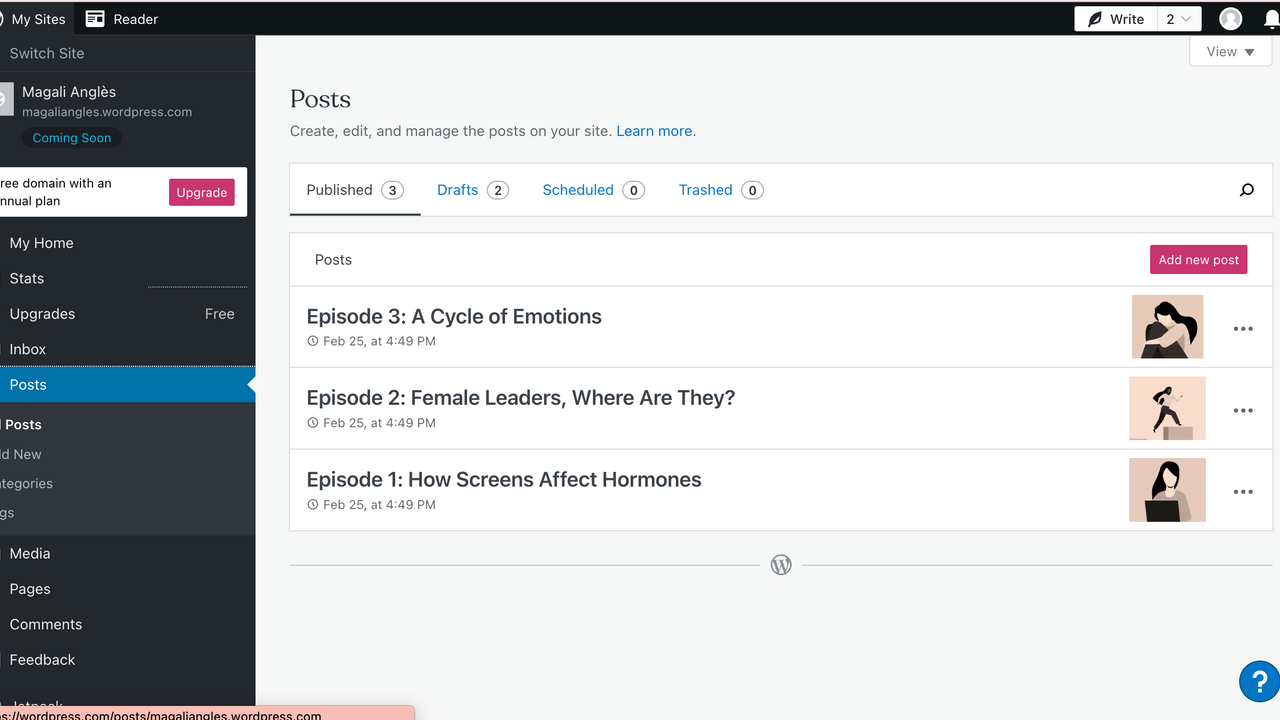Click the pink Upgrade button

[x=201, y=192]
